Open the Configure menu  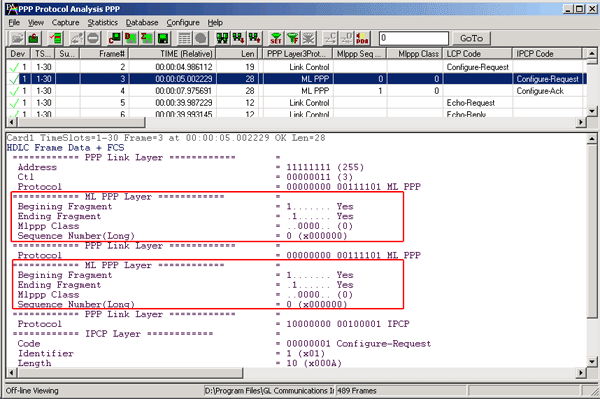(x=183, y=23)
